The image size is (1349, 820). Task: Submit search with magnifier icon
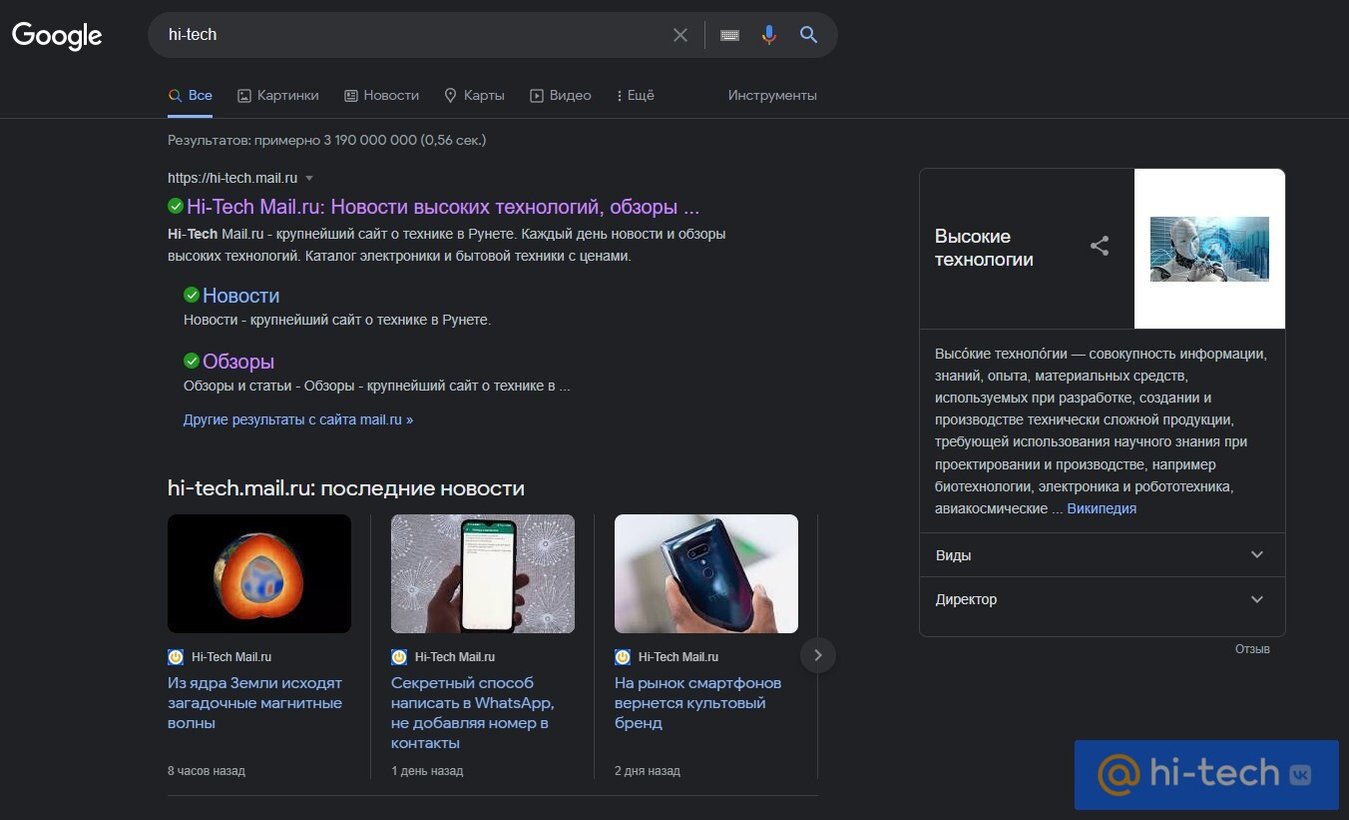tap(809, 35)
